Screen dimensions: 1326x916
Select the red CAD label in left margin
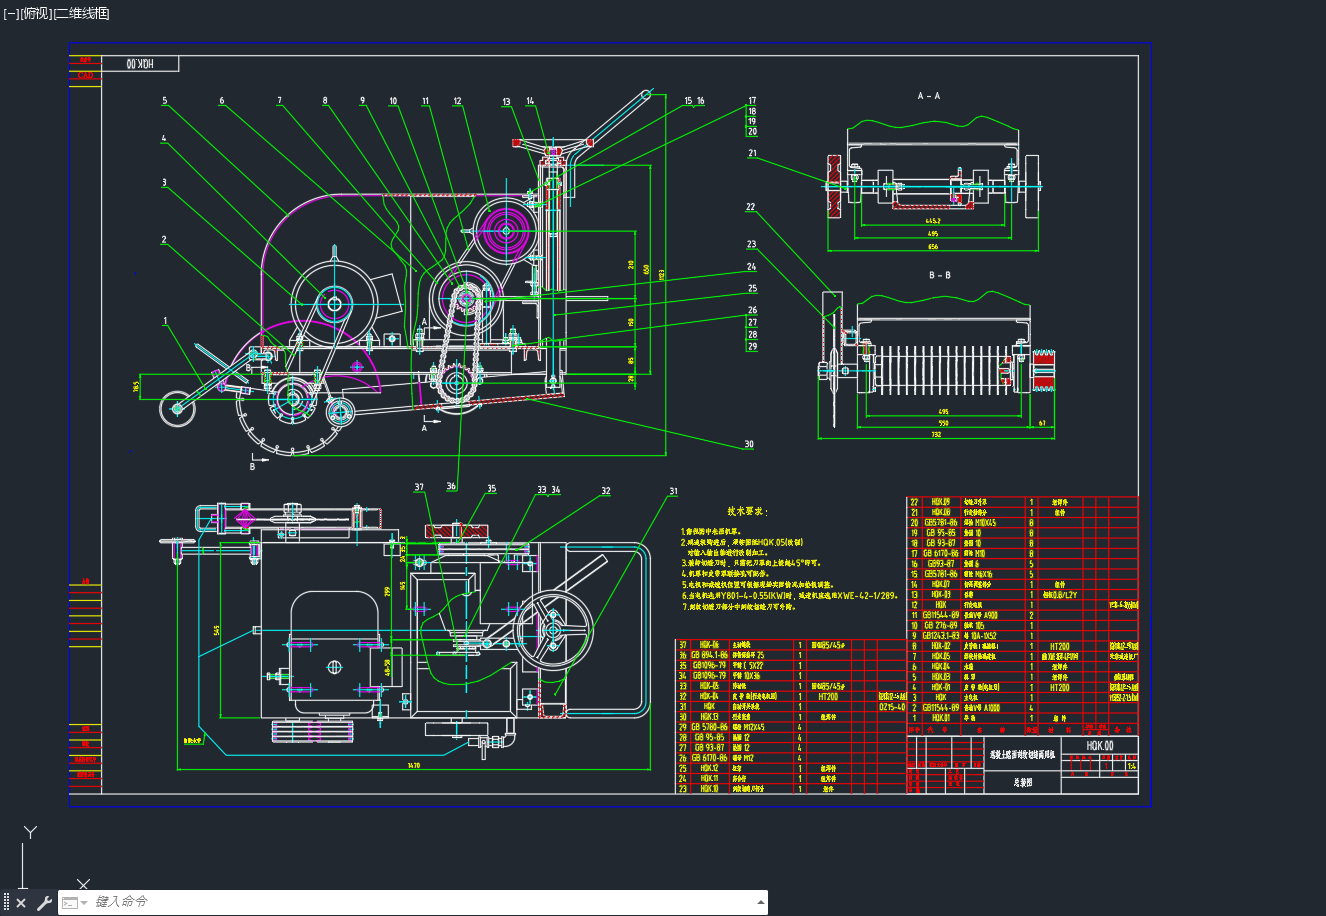point(86,75)
